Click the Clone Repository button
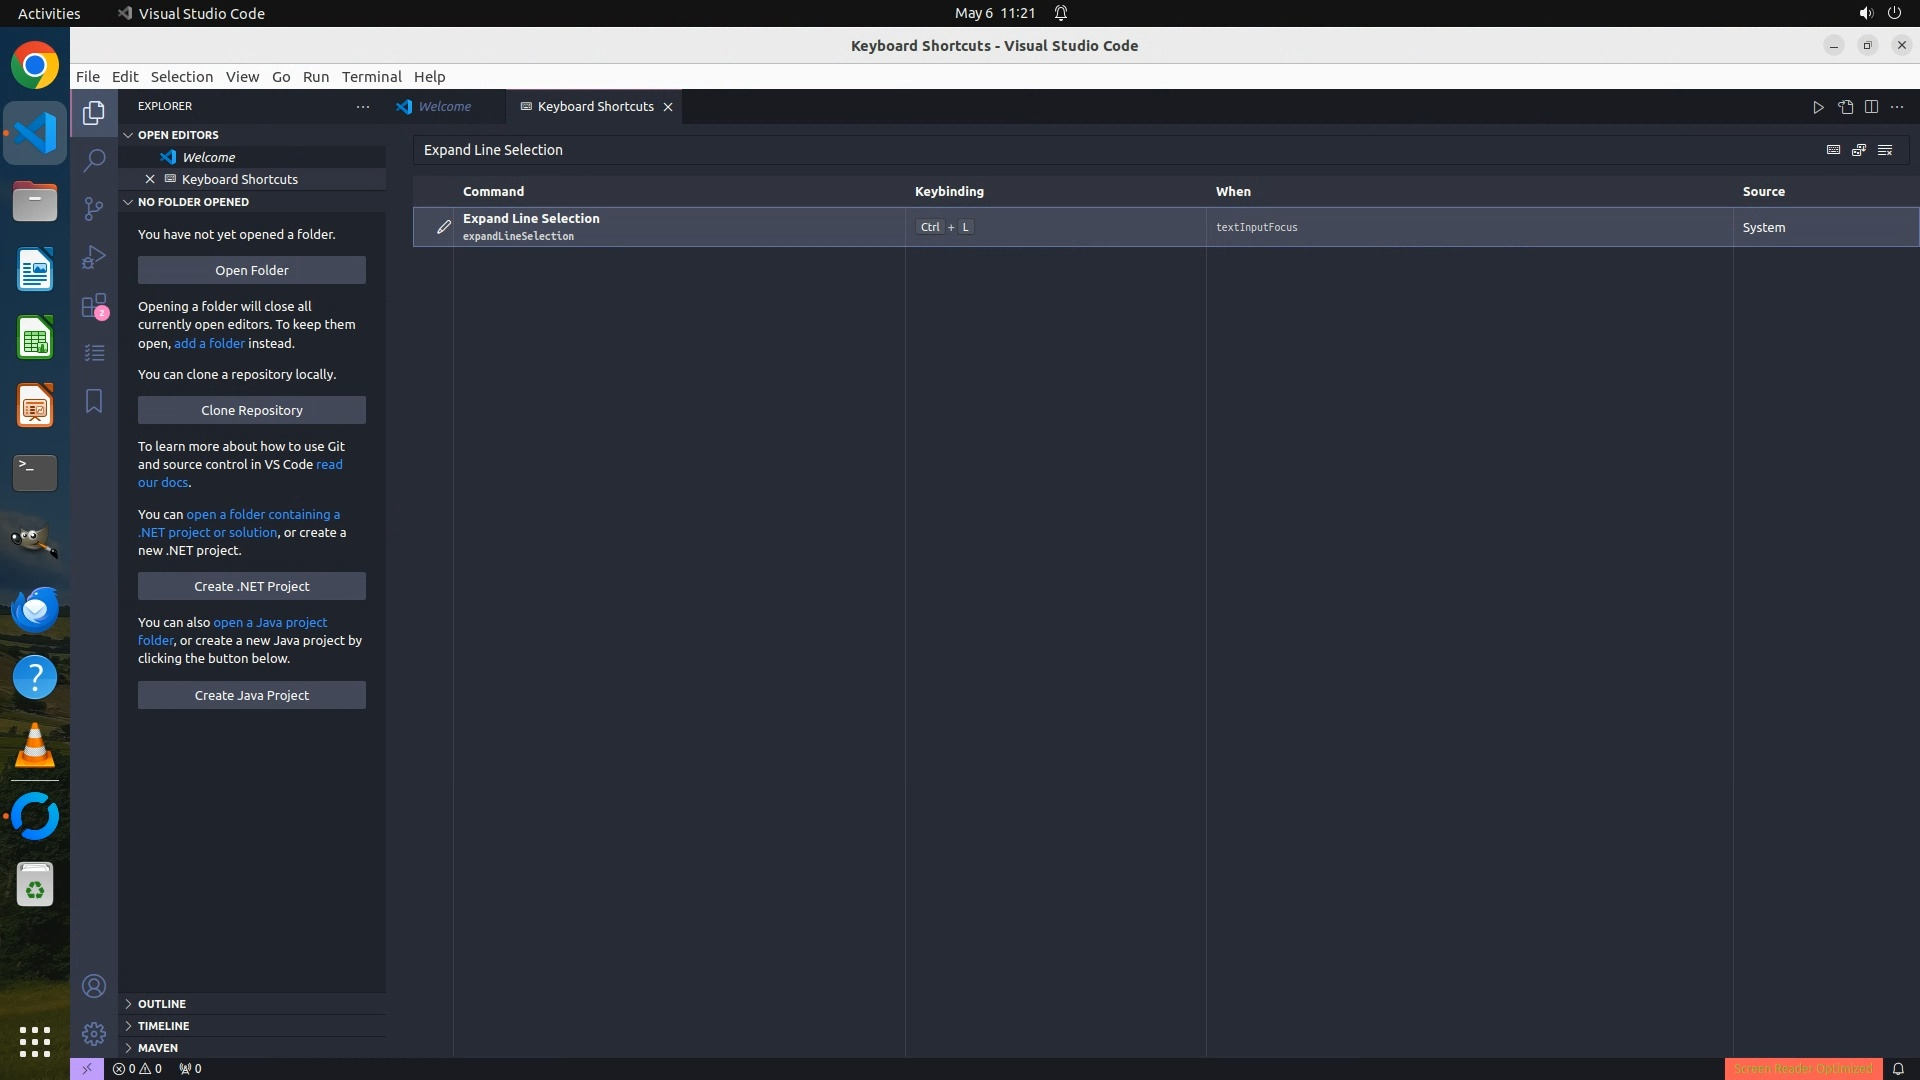The width and height of the screenshot is (1920, 1080). [x=251, y=410]
